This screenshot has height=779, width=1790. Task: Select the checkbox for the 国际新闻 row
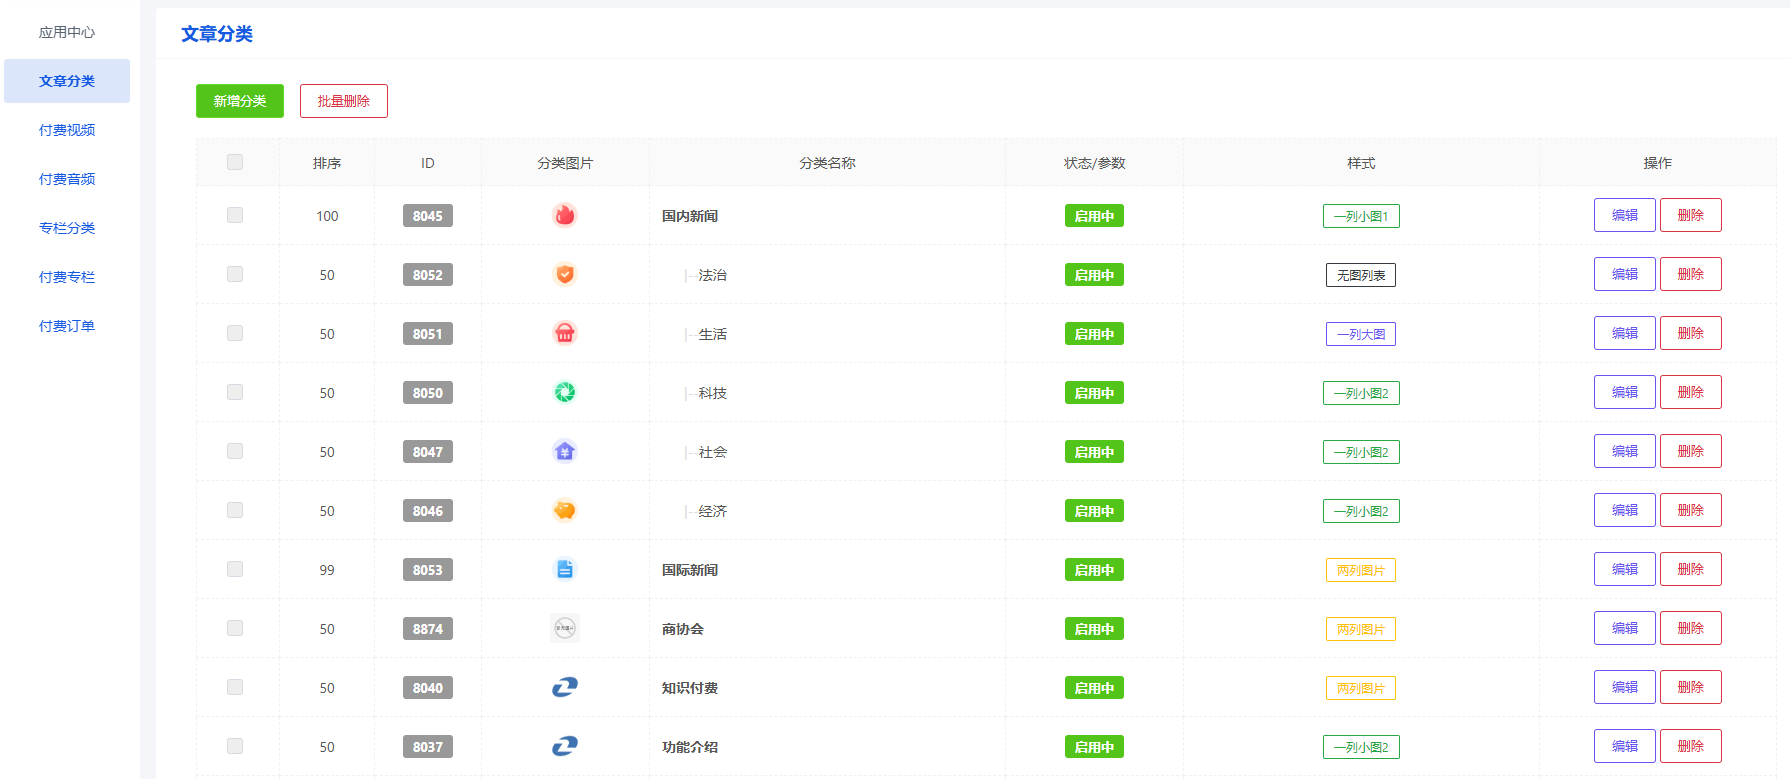click(235, 569)
